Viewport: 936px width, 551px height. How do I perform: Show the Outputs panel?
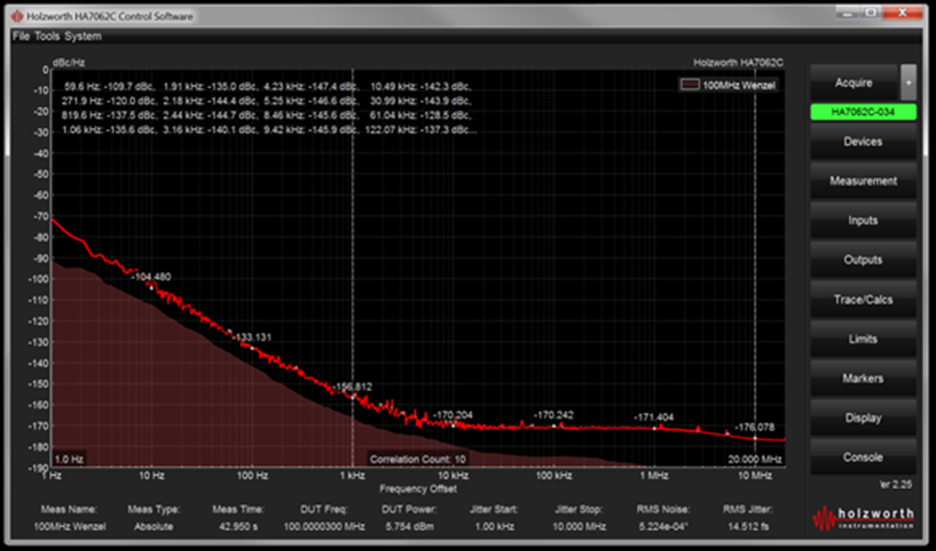pos(862,260)
